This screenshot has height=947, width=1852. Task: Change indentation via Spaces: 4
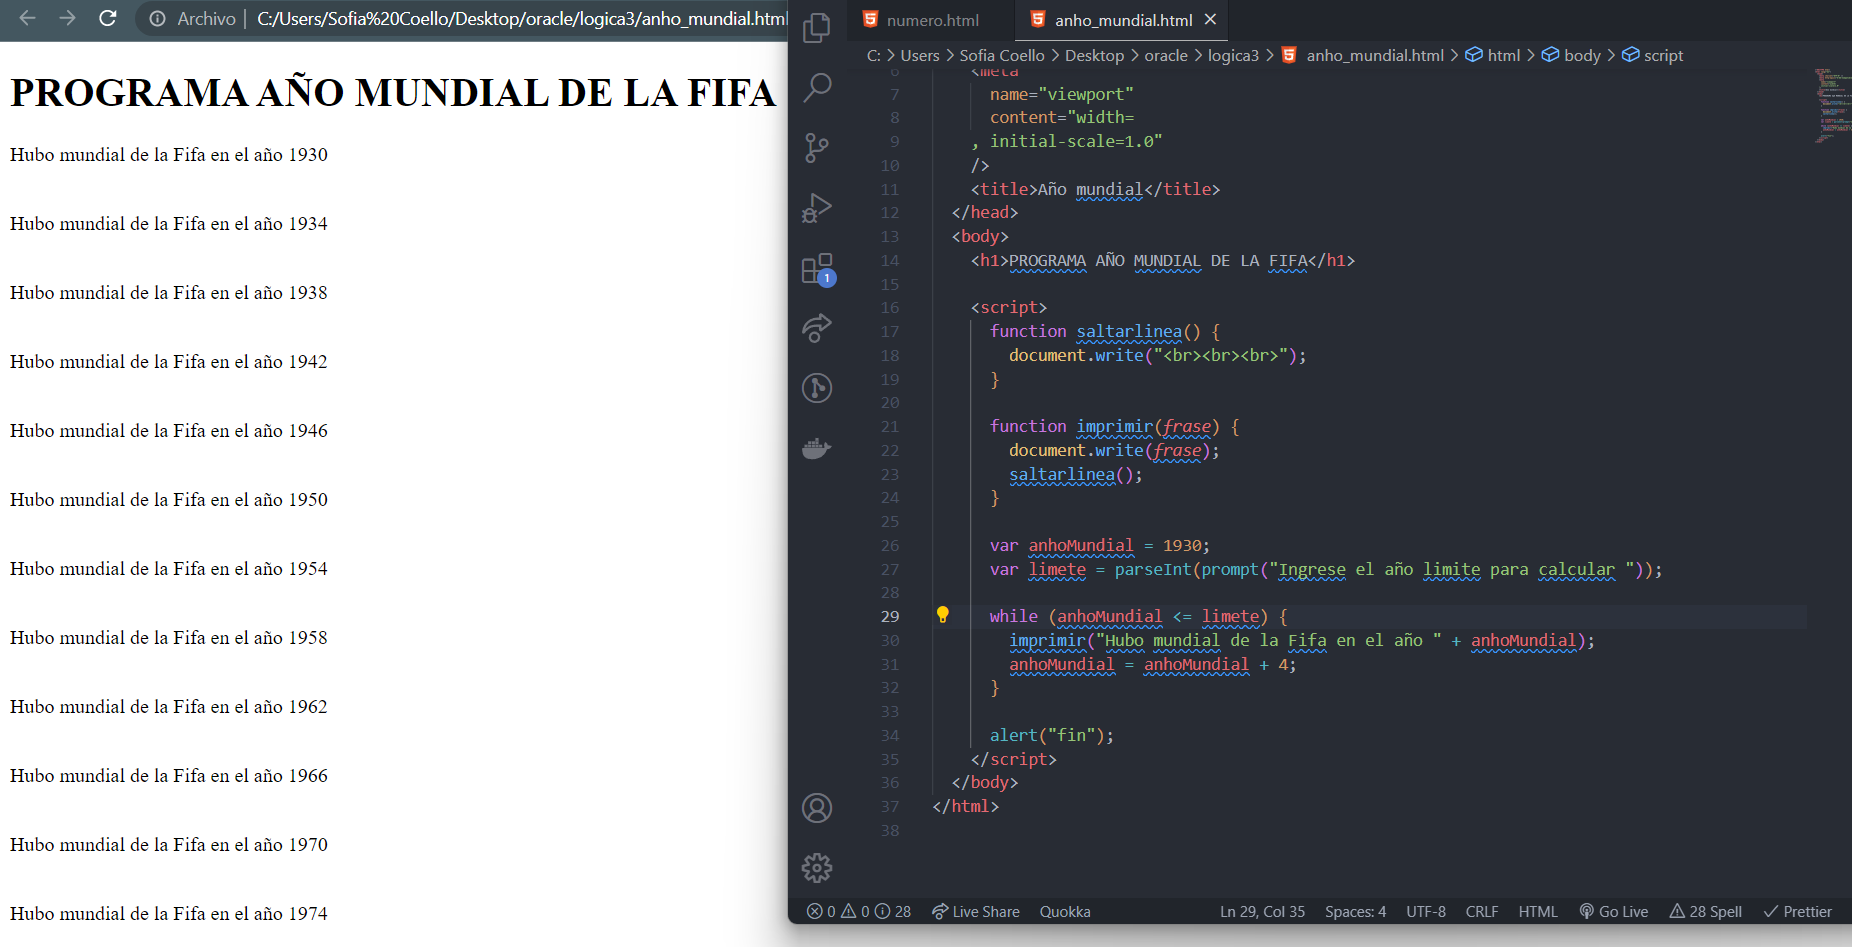coord(1355,912)
